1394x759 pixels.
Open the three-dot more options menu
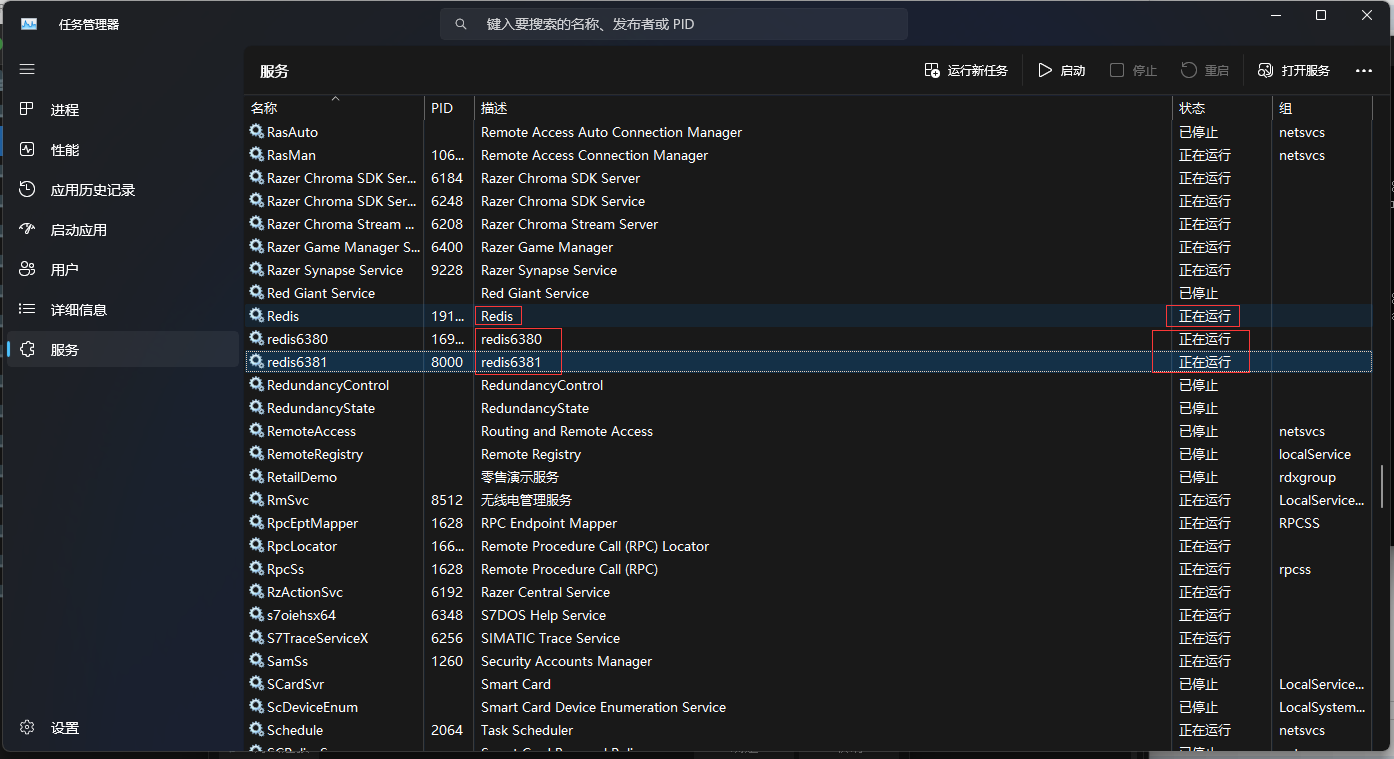click(x=1363, y=70)
